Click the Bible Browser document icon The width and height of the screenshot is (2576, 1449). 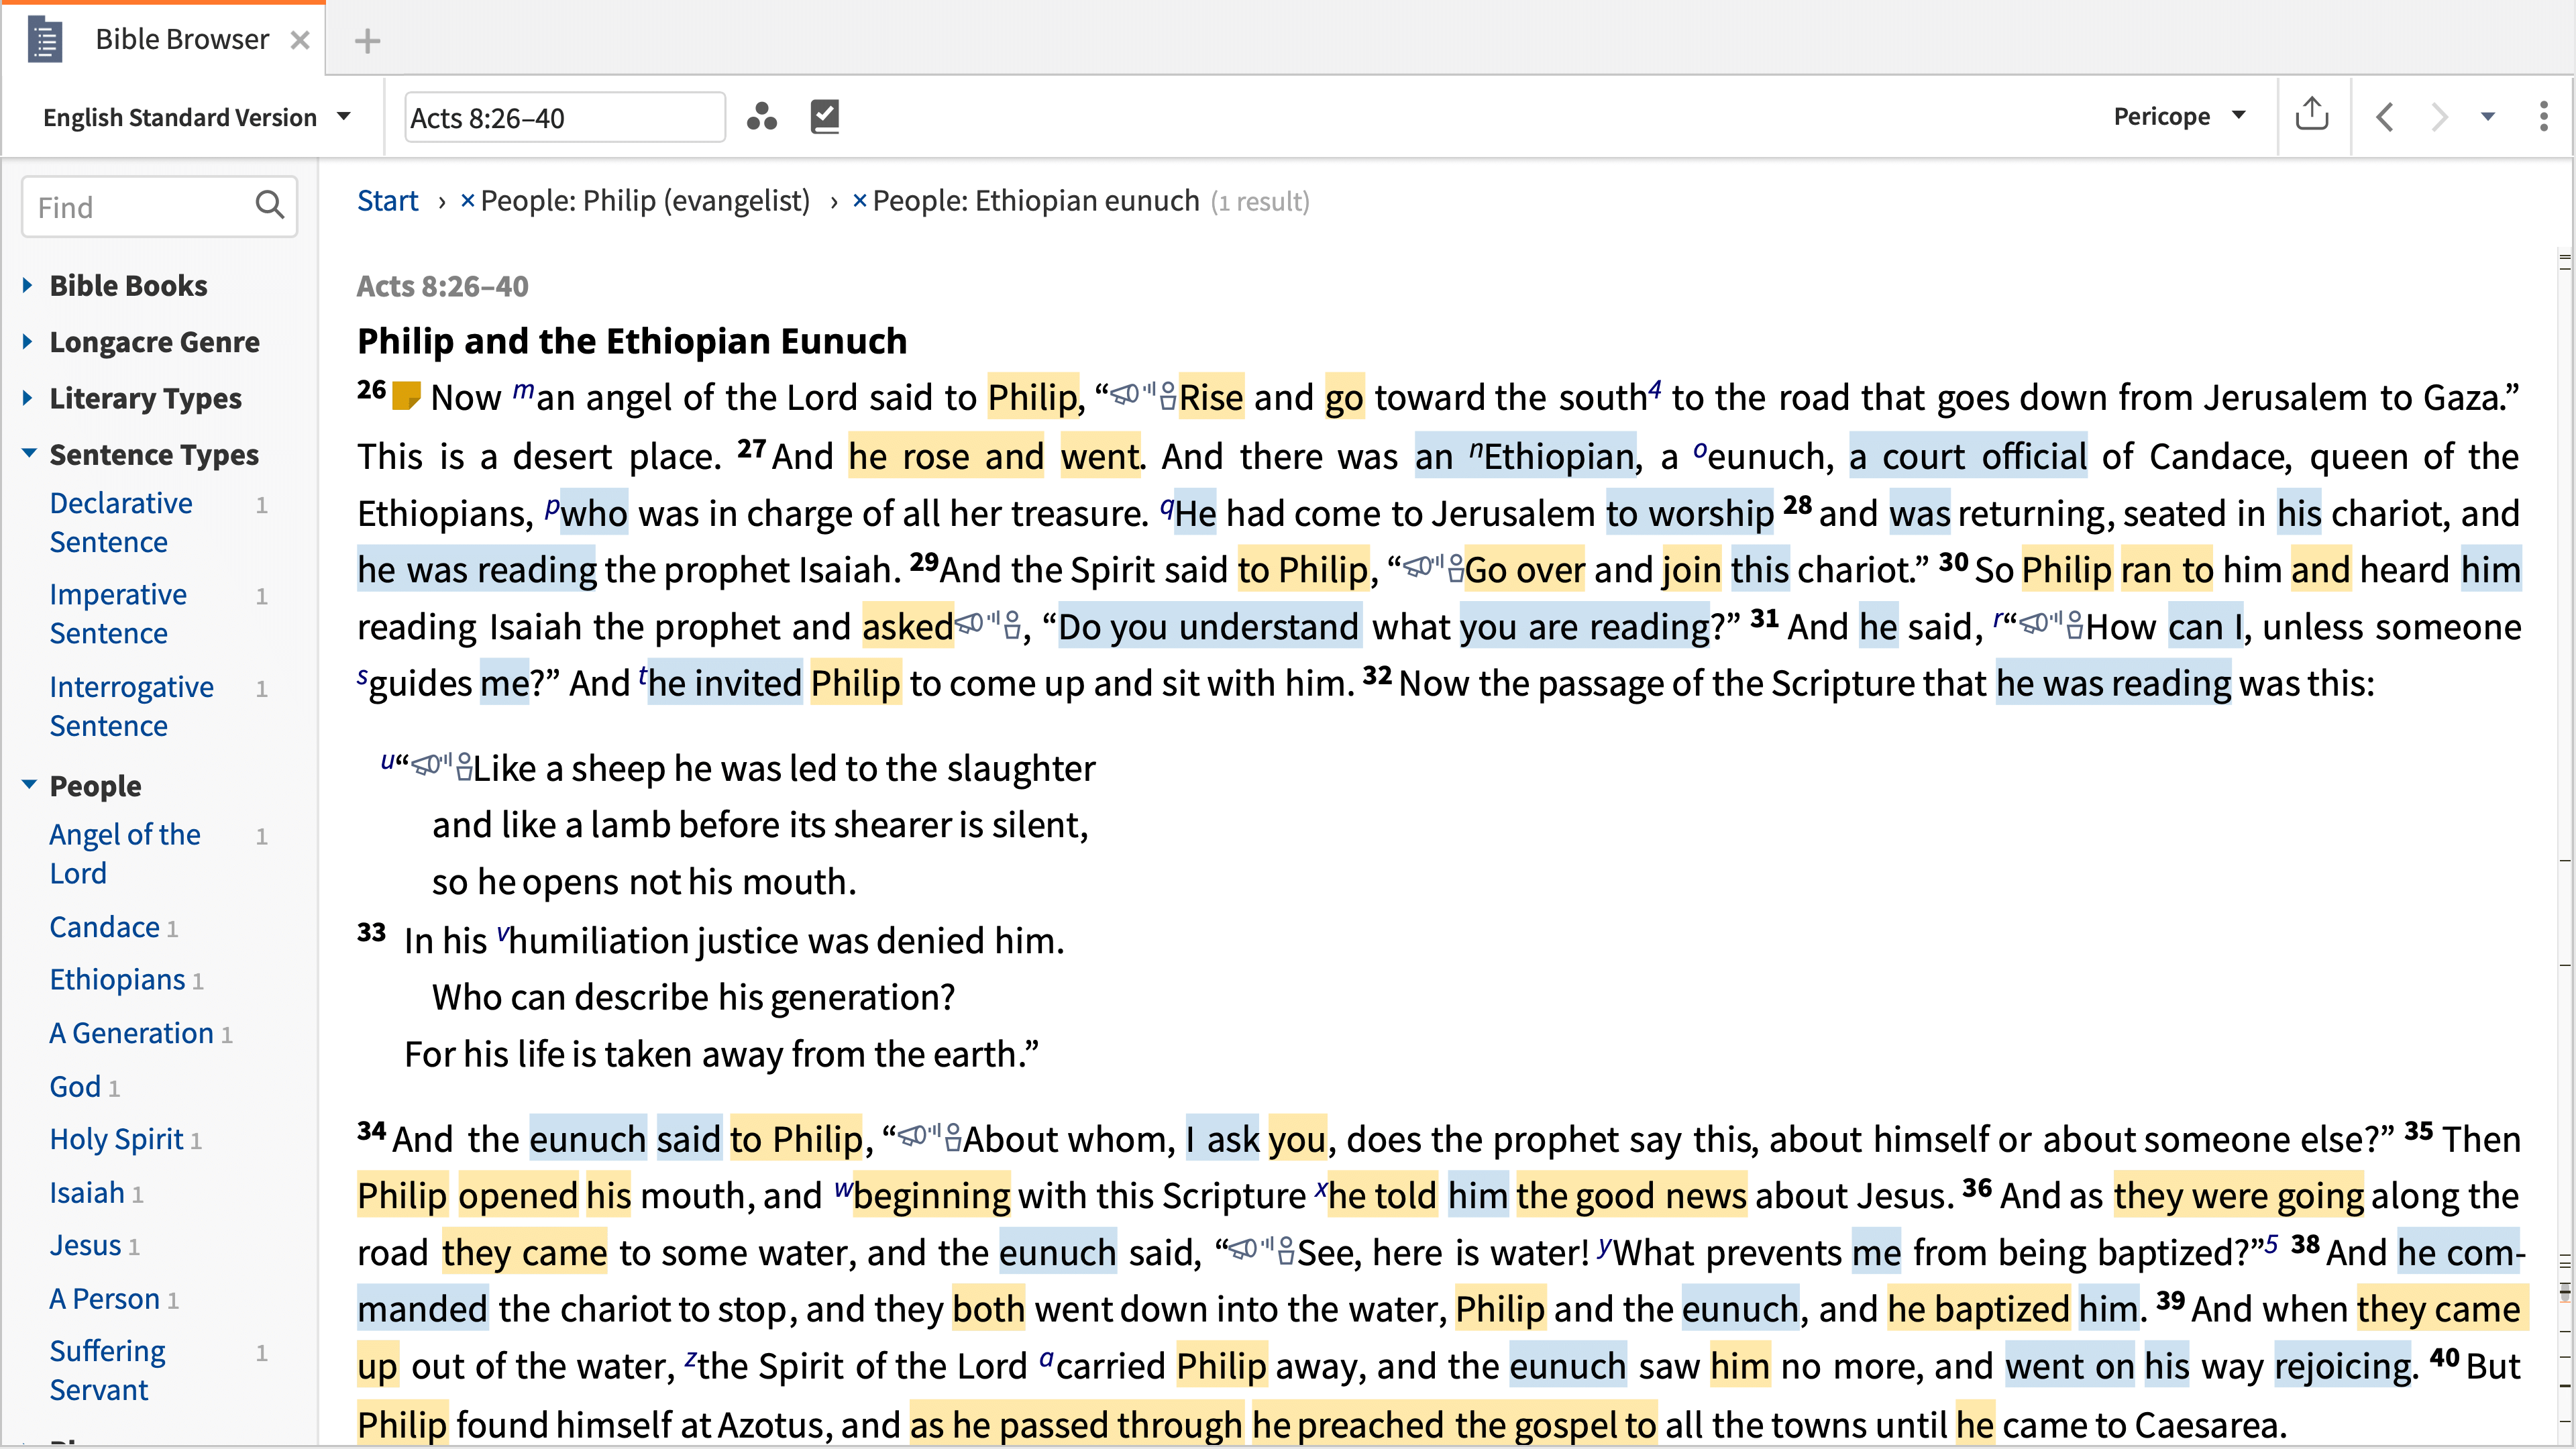pyautogui.click(x=45, y=40)
